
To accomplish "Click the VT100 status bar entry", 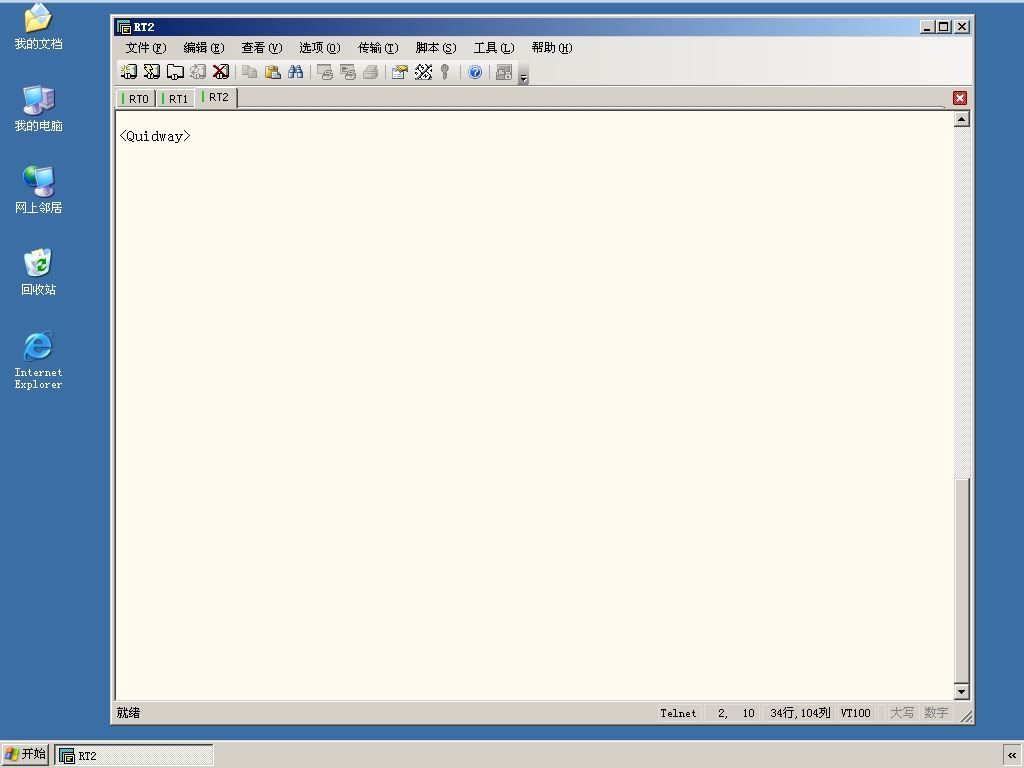I will pyautogui.click(x=856, y=713).
